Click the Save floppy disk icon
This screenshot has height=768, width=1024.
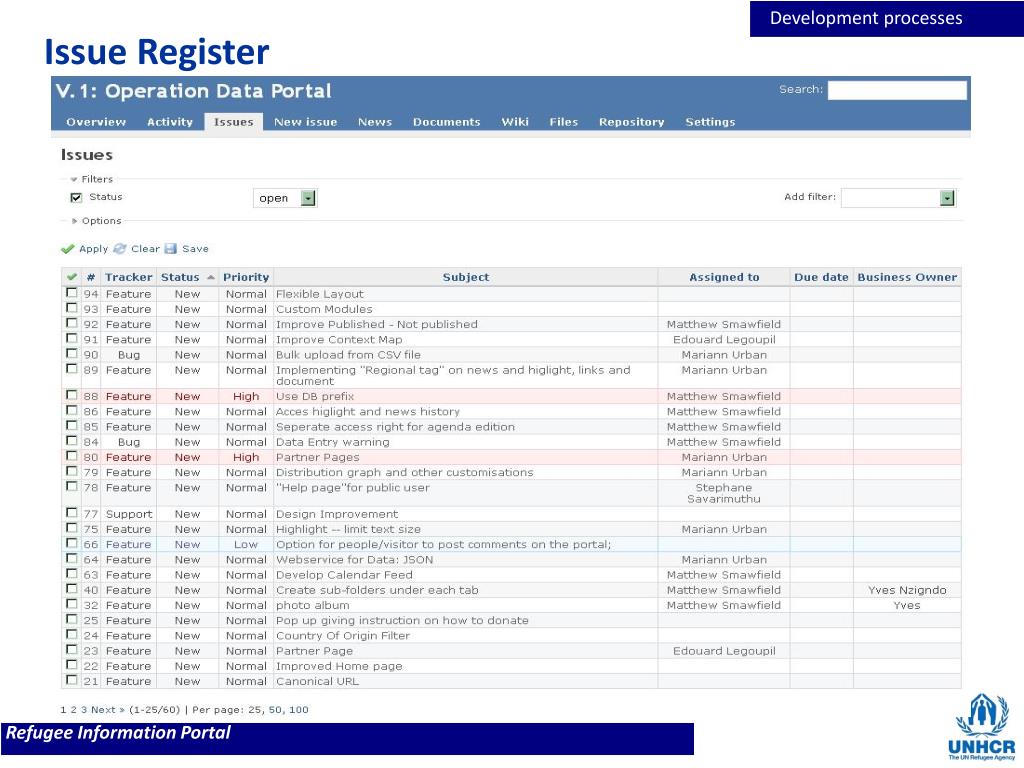pos(171,249)
